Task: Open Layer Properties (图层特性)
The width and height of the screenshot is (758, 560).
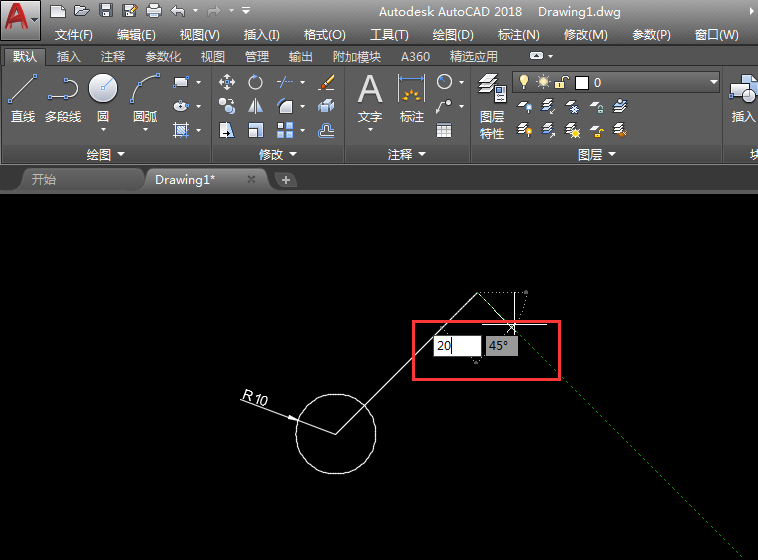Action: coord(492,106)
